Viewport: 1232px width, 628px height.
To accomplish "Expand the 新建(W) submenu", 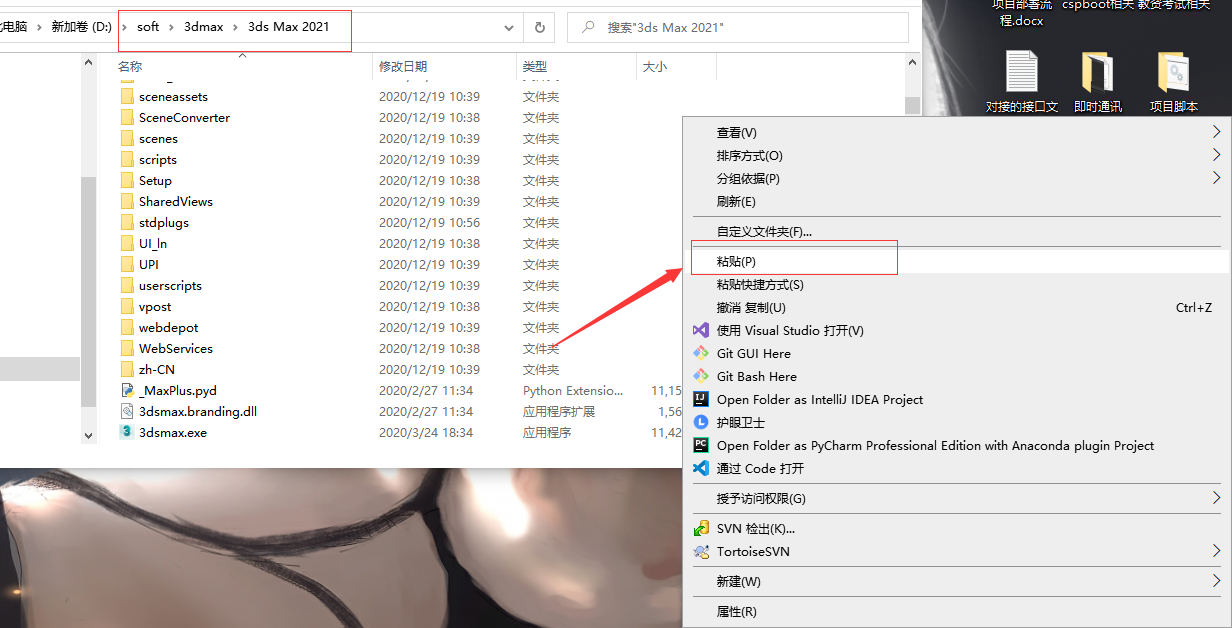I will (x=1216, y=581).
